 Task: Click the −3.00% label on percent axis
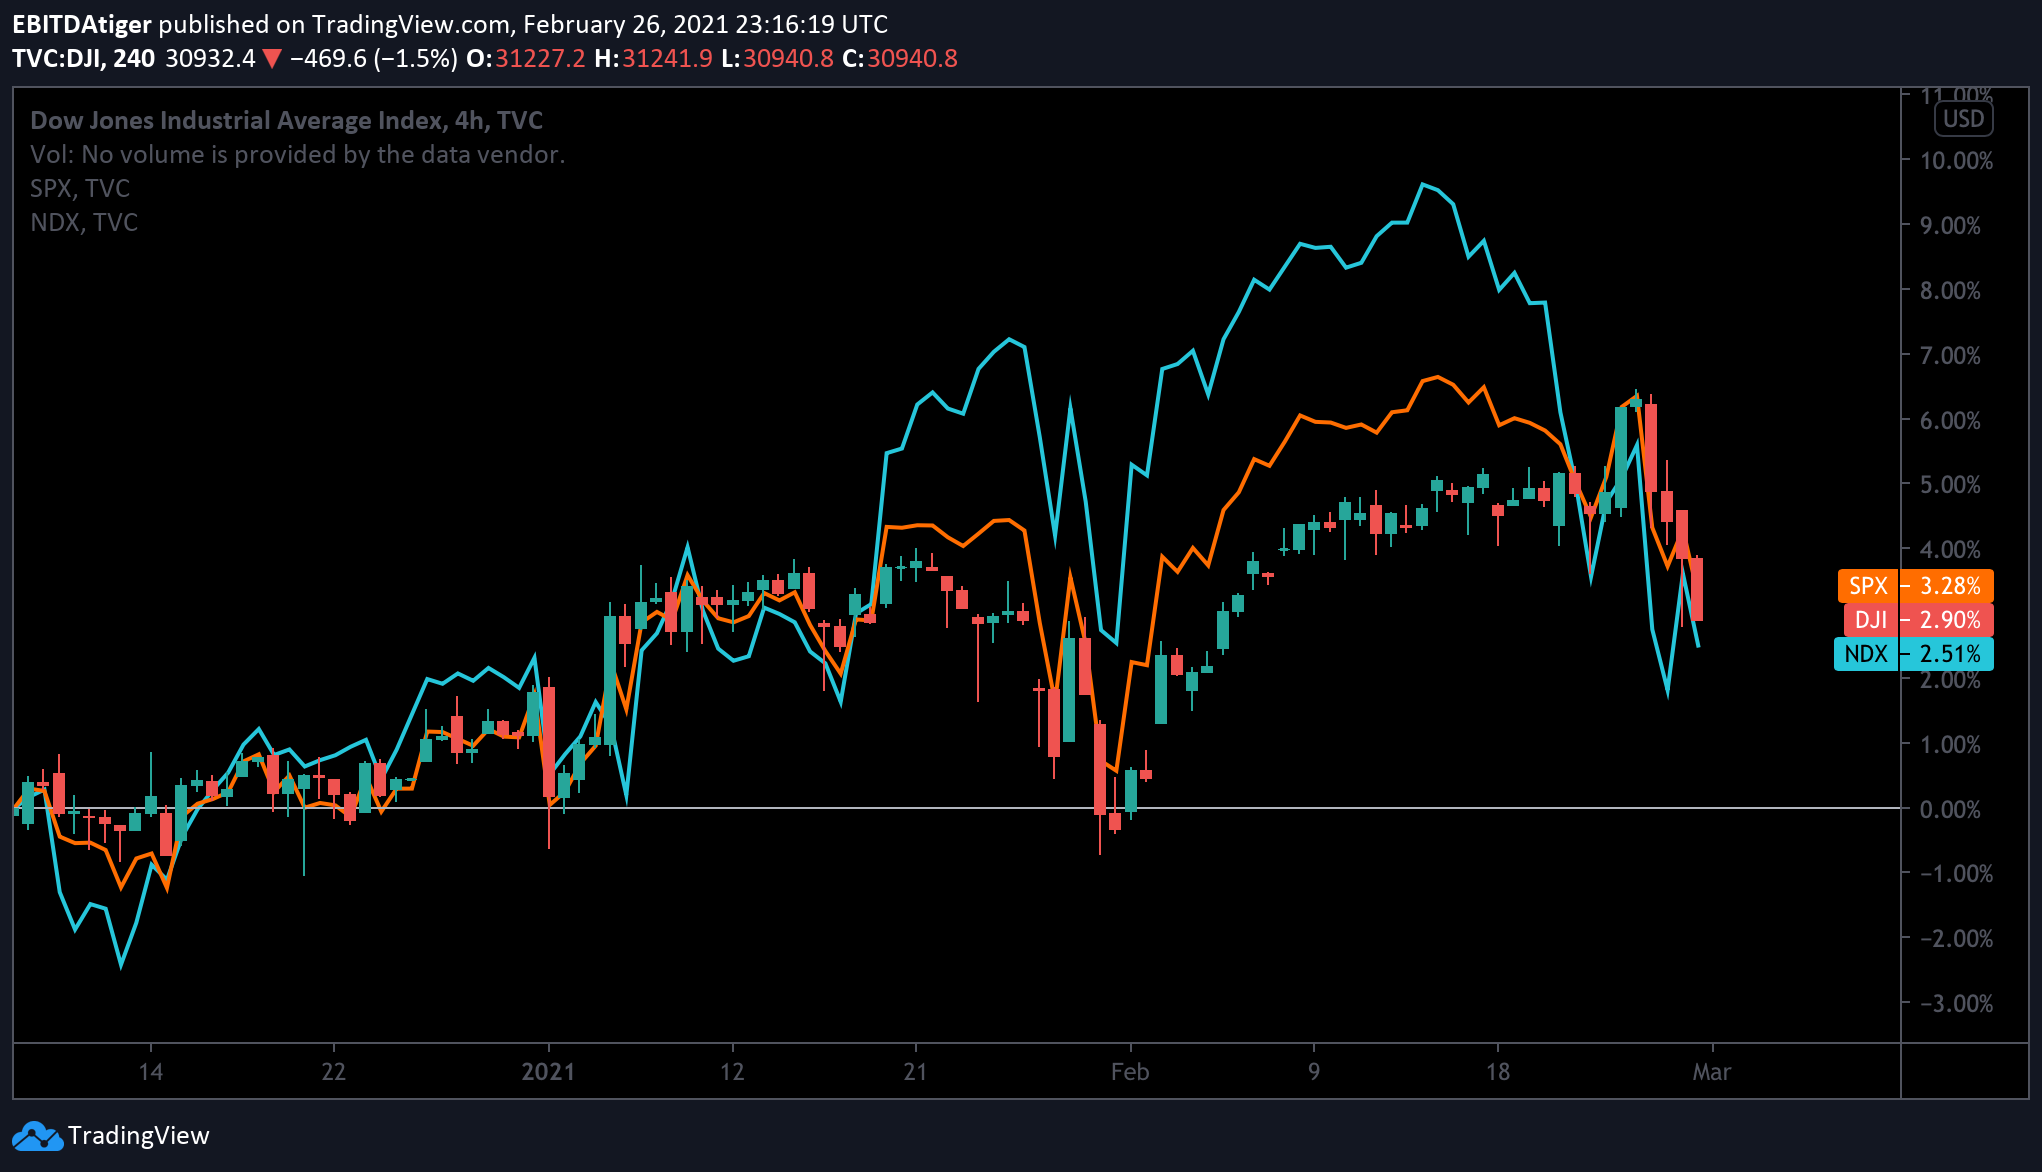tap(1956, 1003)
